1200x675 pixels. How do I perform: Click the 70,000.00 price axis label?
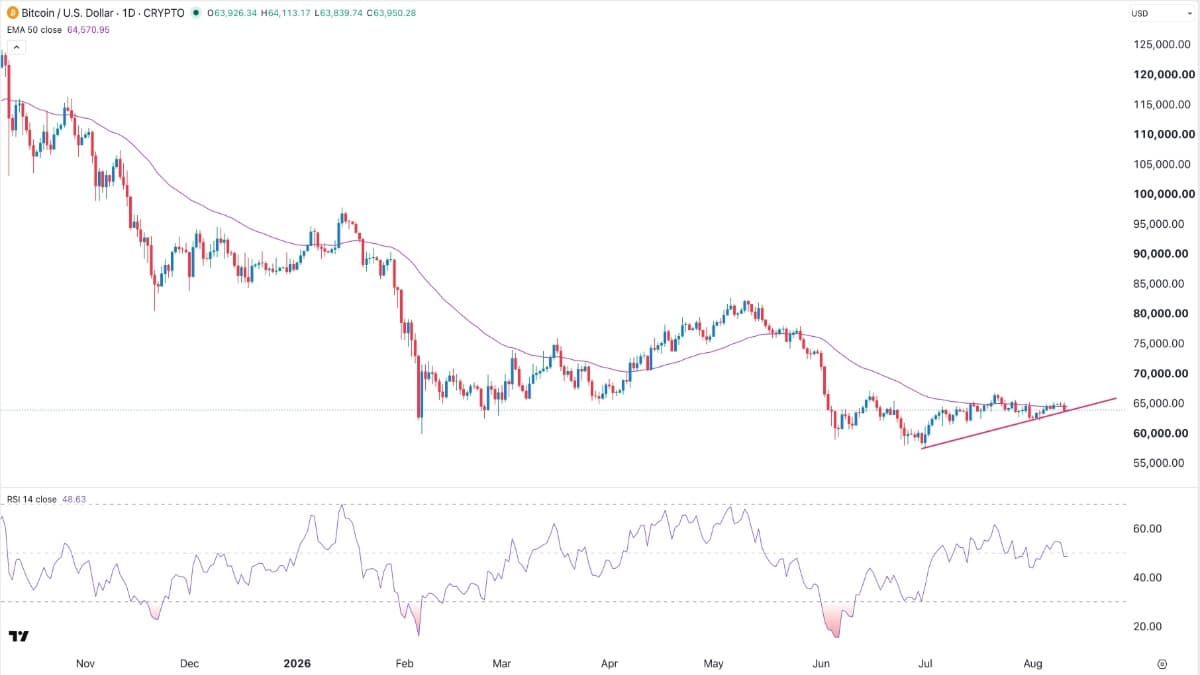(1163, 374)
